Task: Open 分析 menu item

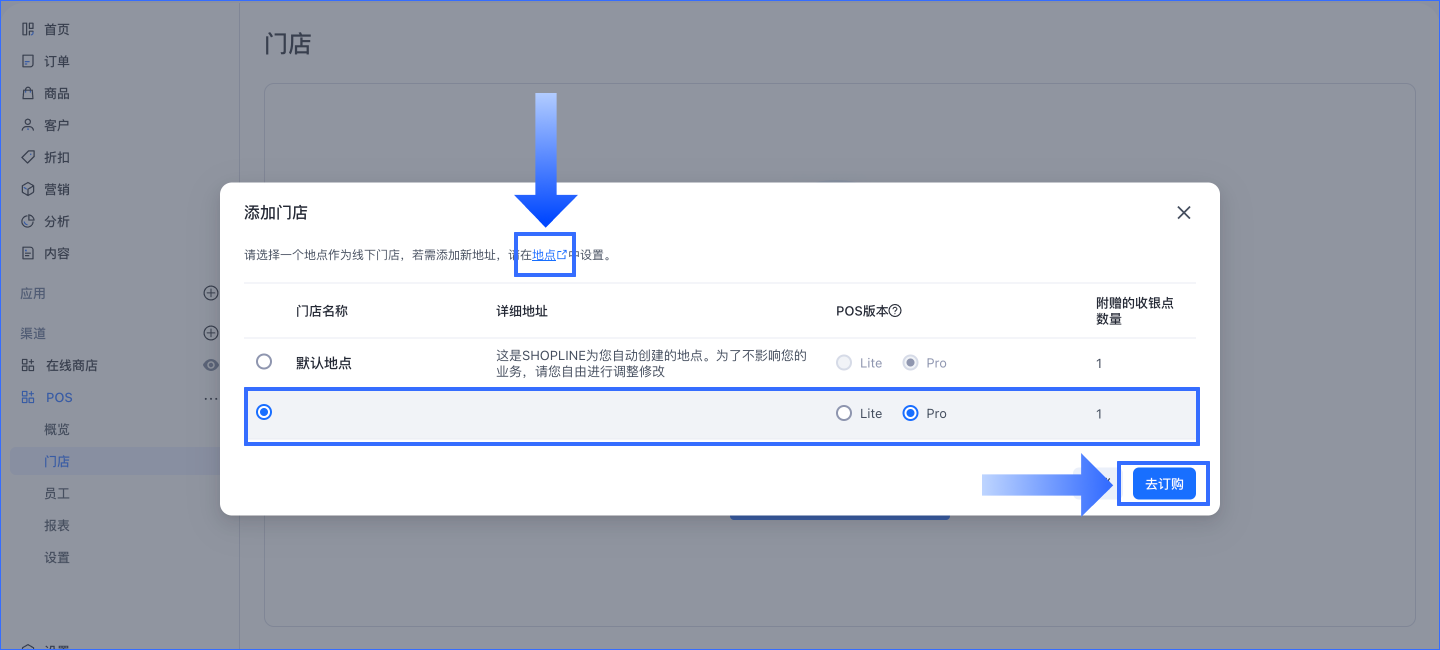Action: (x=57, y=221)
